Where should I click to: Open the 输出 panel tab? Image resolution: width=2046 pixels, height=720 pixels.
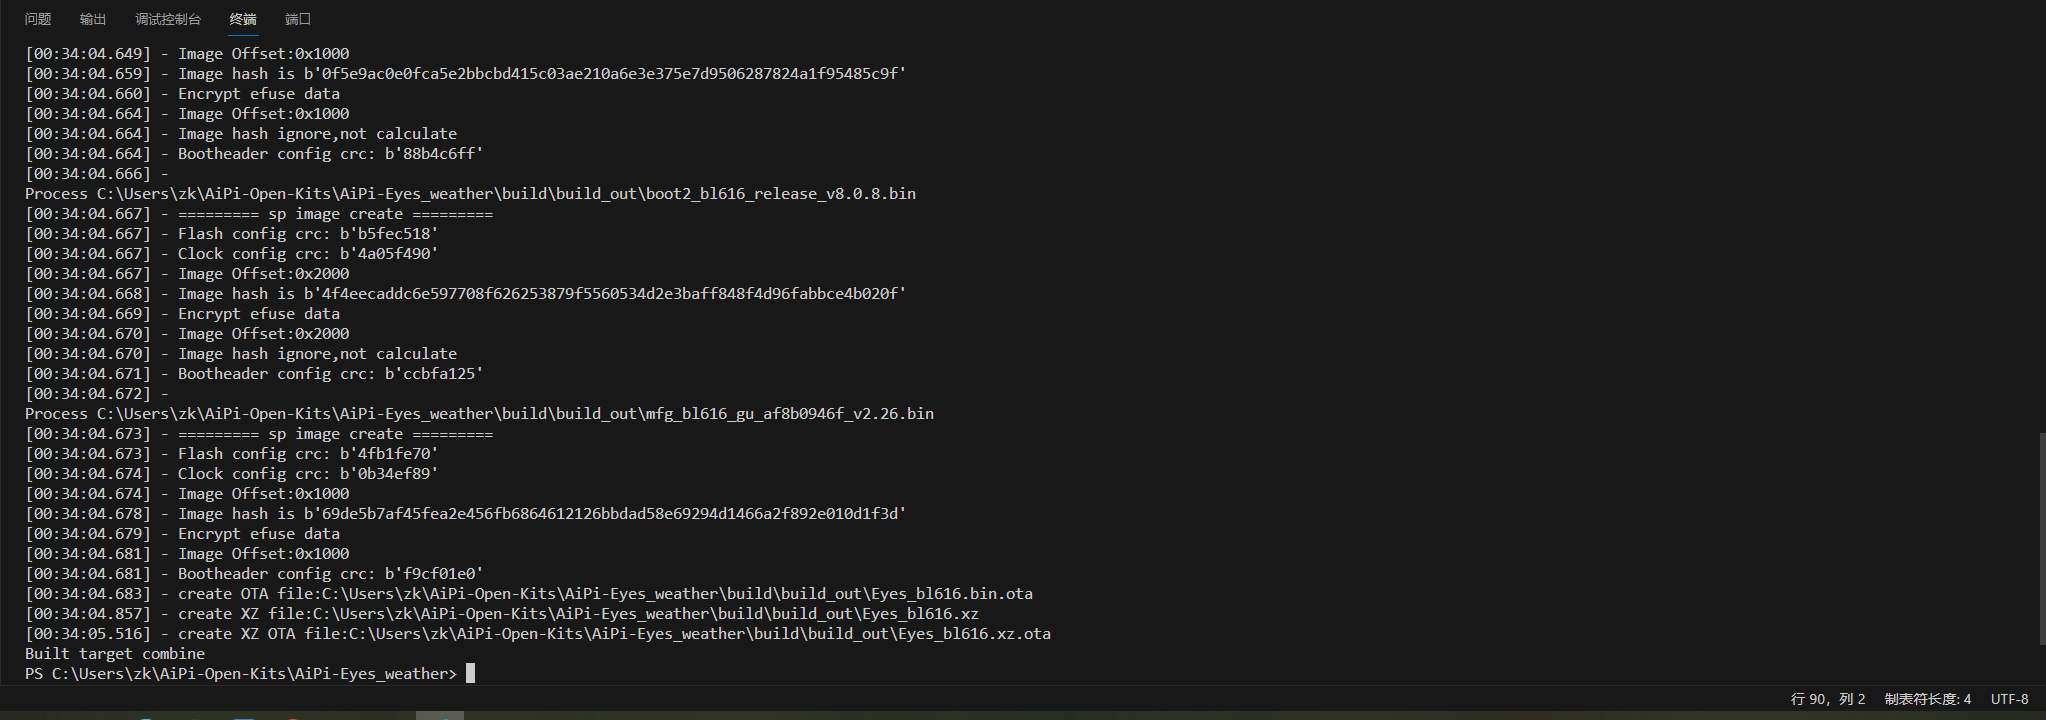coord(93,19)
